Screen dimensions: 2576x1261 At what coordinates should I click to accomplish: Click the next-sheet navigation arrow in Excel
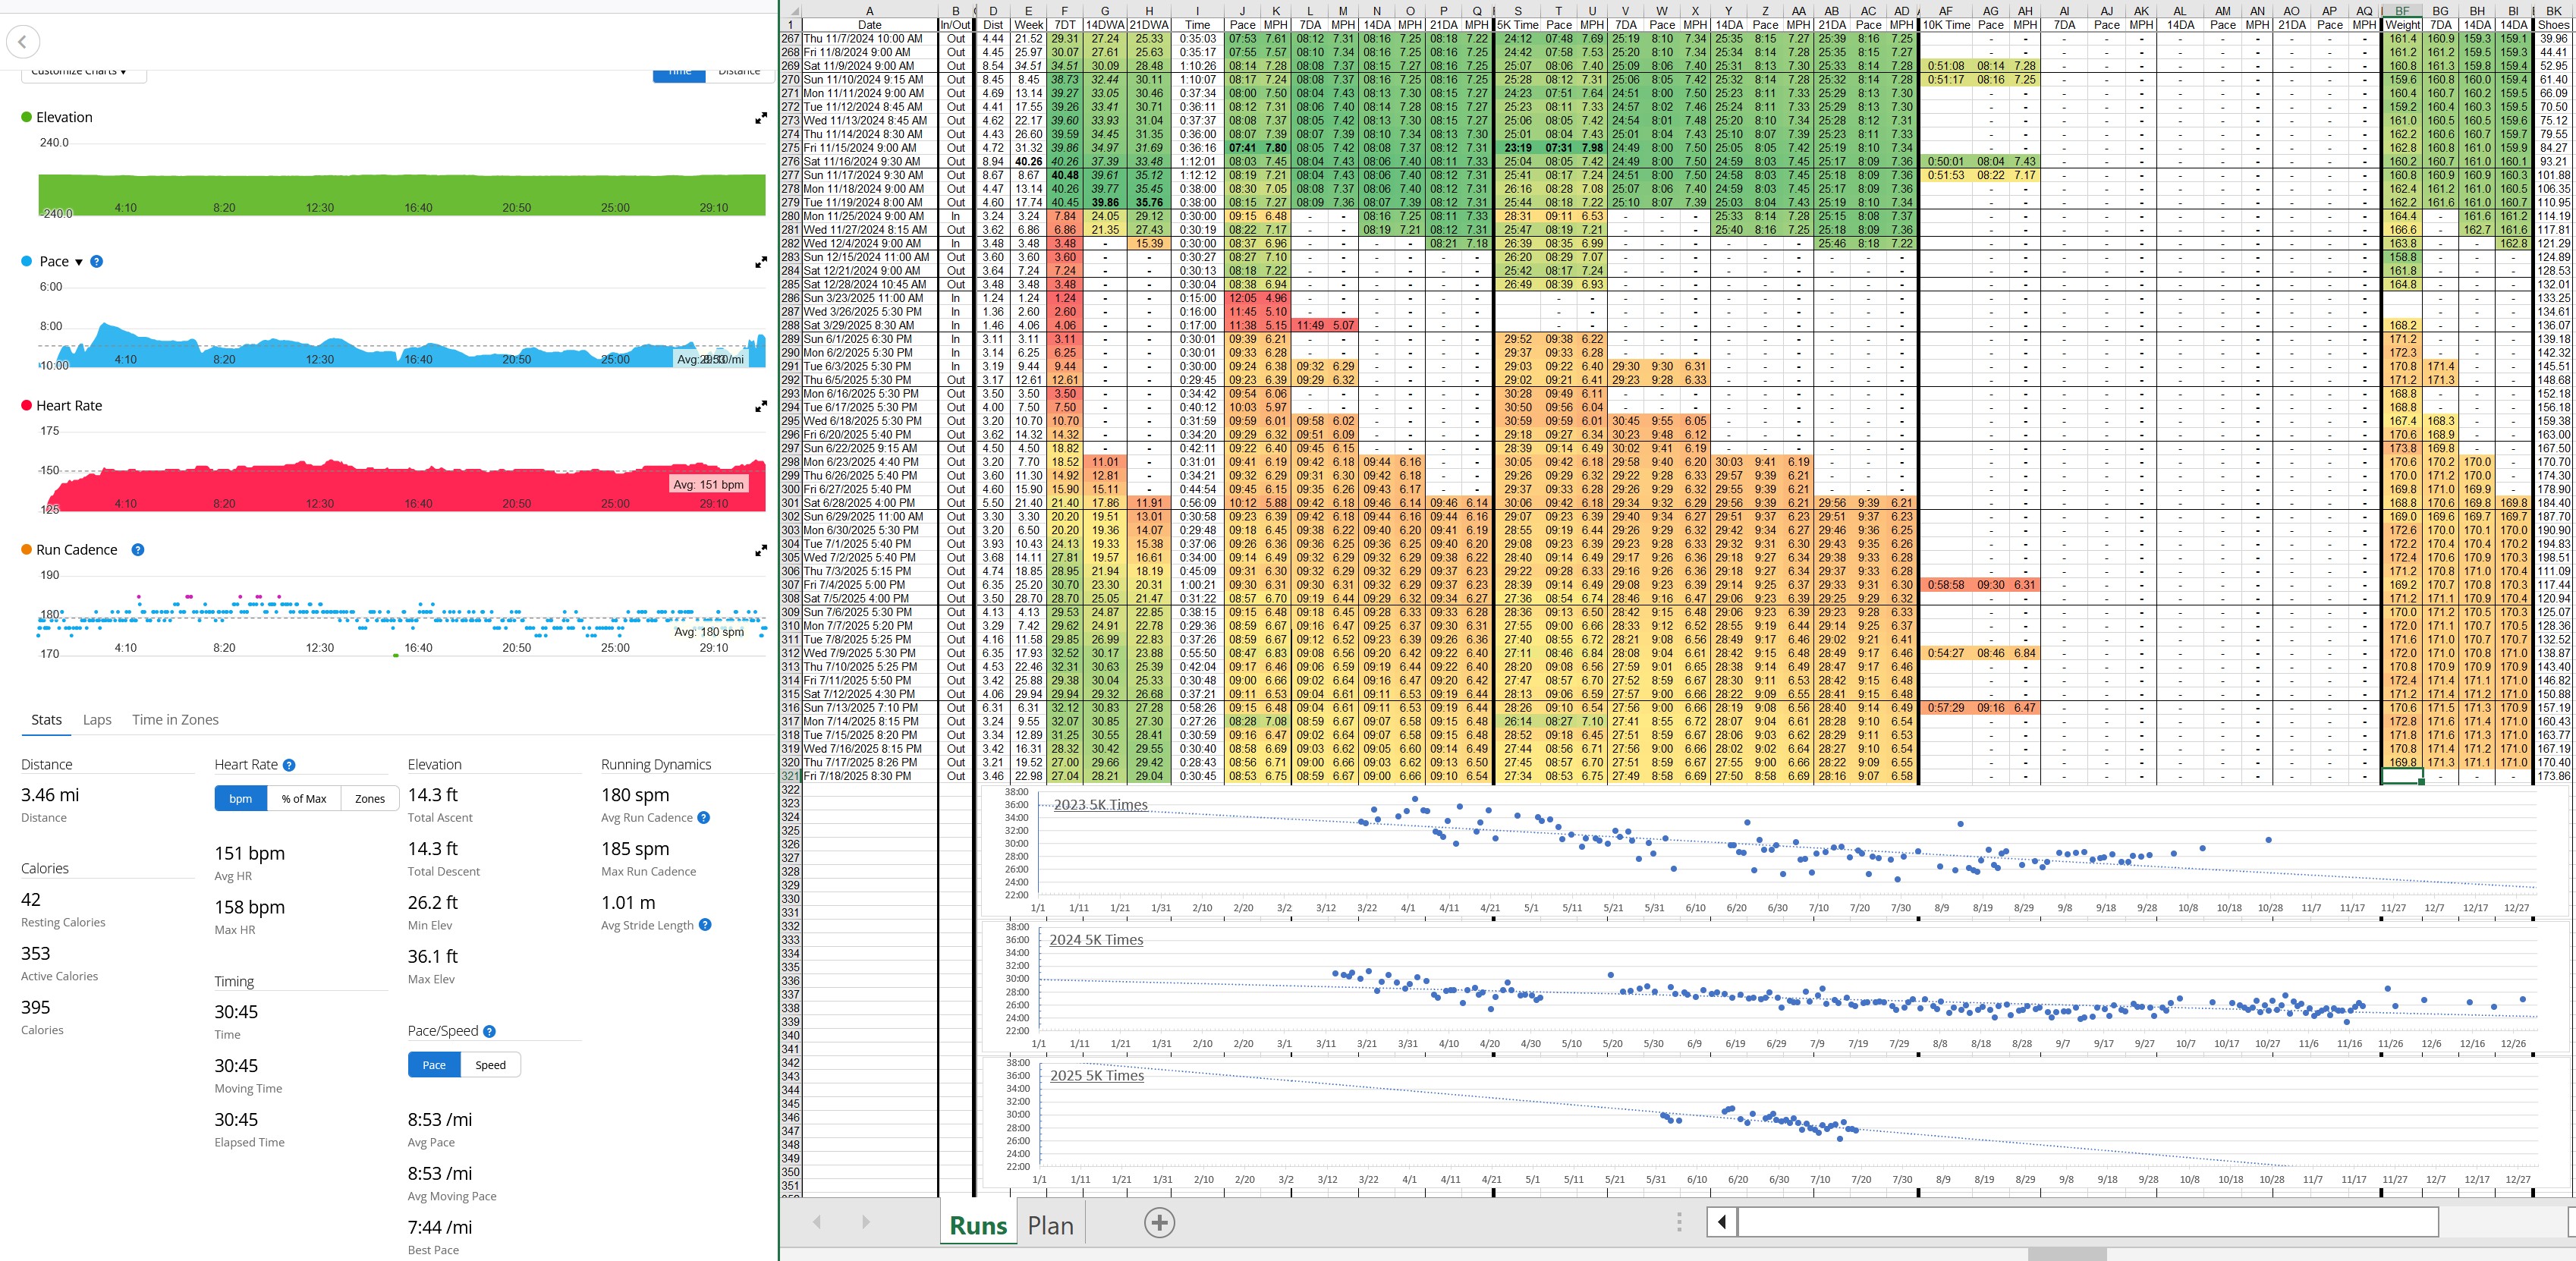point(866,1222)
